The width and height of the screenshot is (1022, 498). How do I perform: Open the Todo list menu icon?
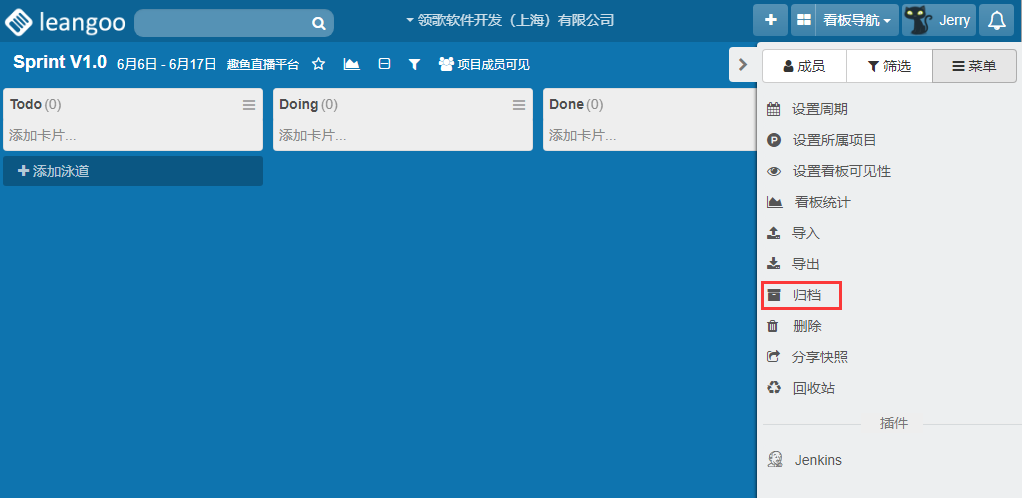pos(249,105)
